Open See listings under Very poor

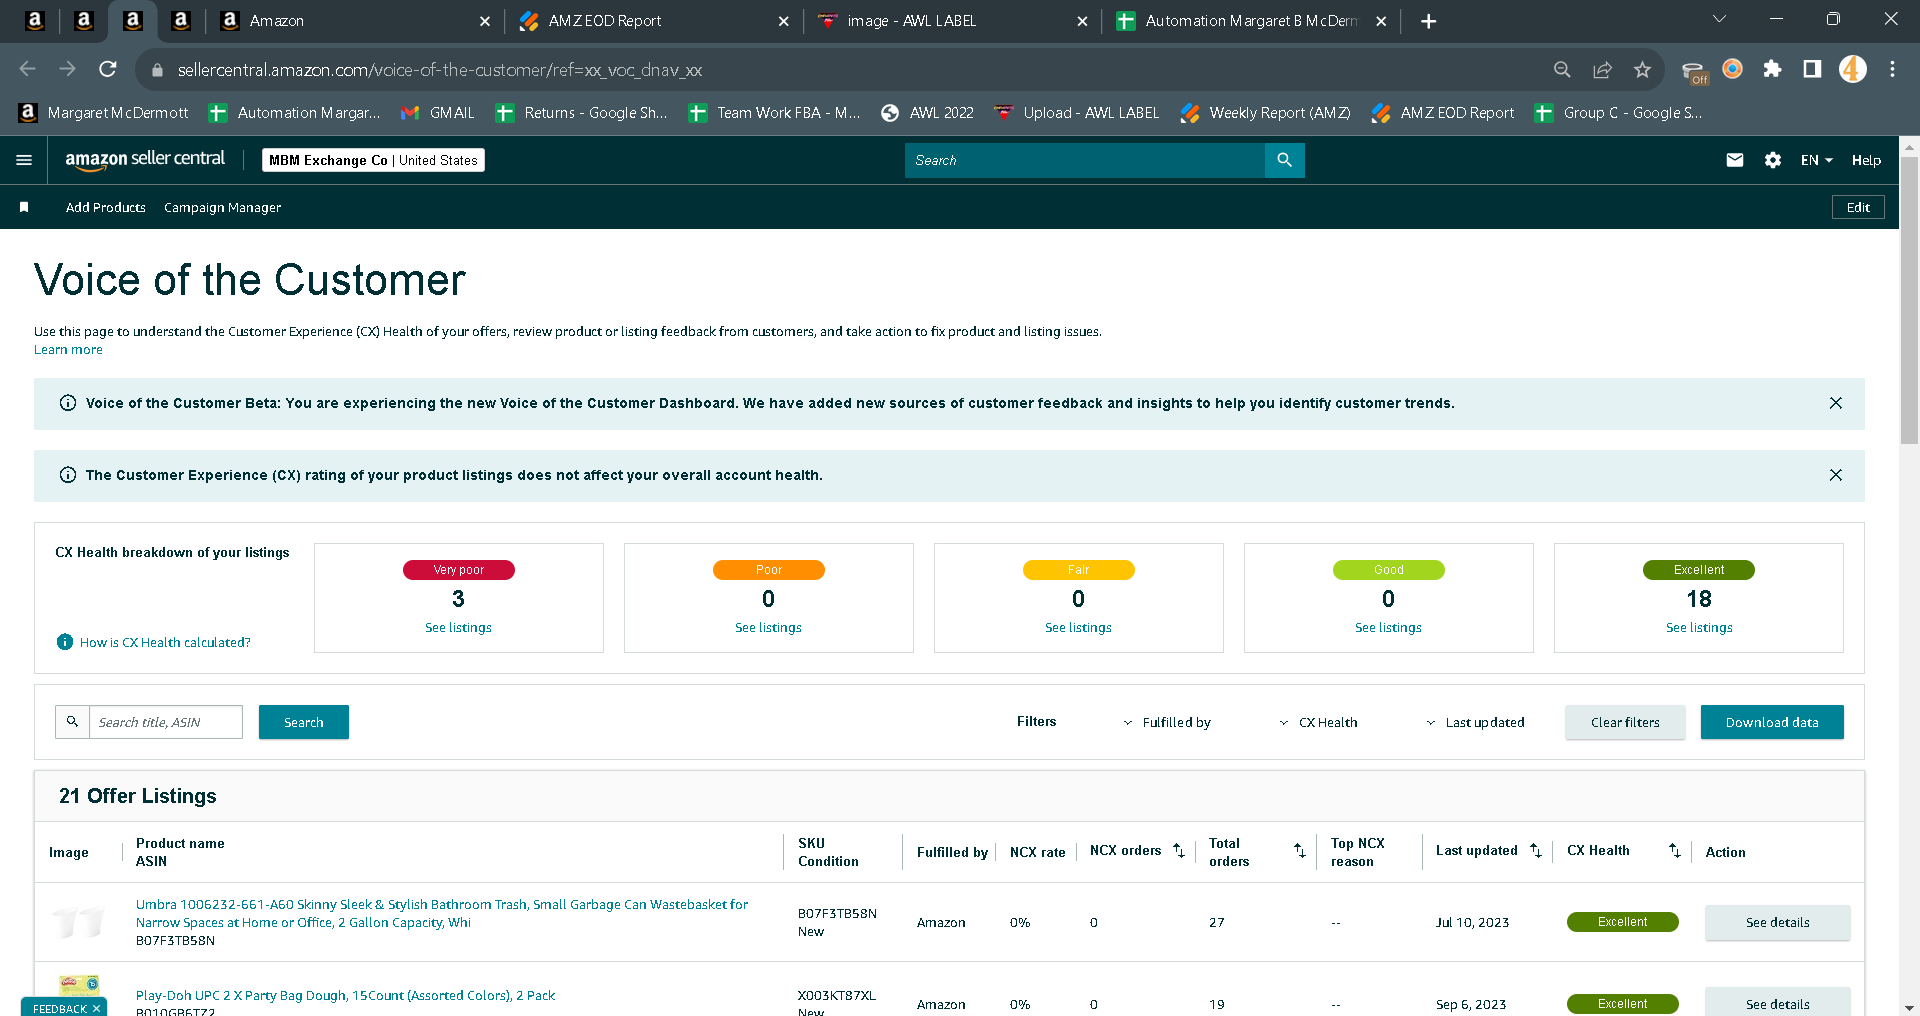[458, 628]
